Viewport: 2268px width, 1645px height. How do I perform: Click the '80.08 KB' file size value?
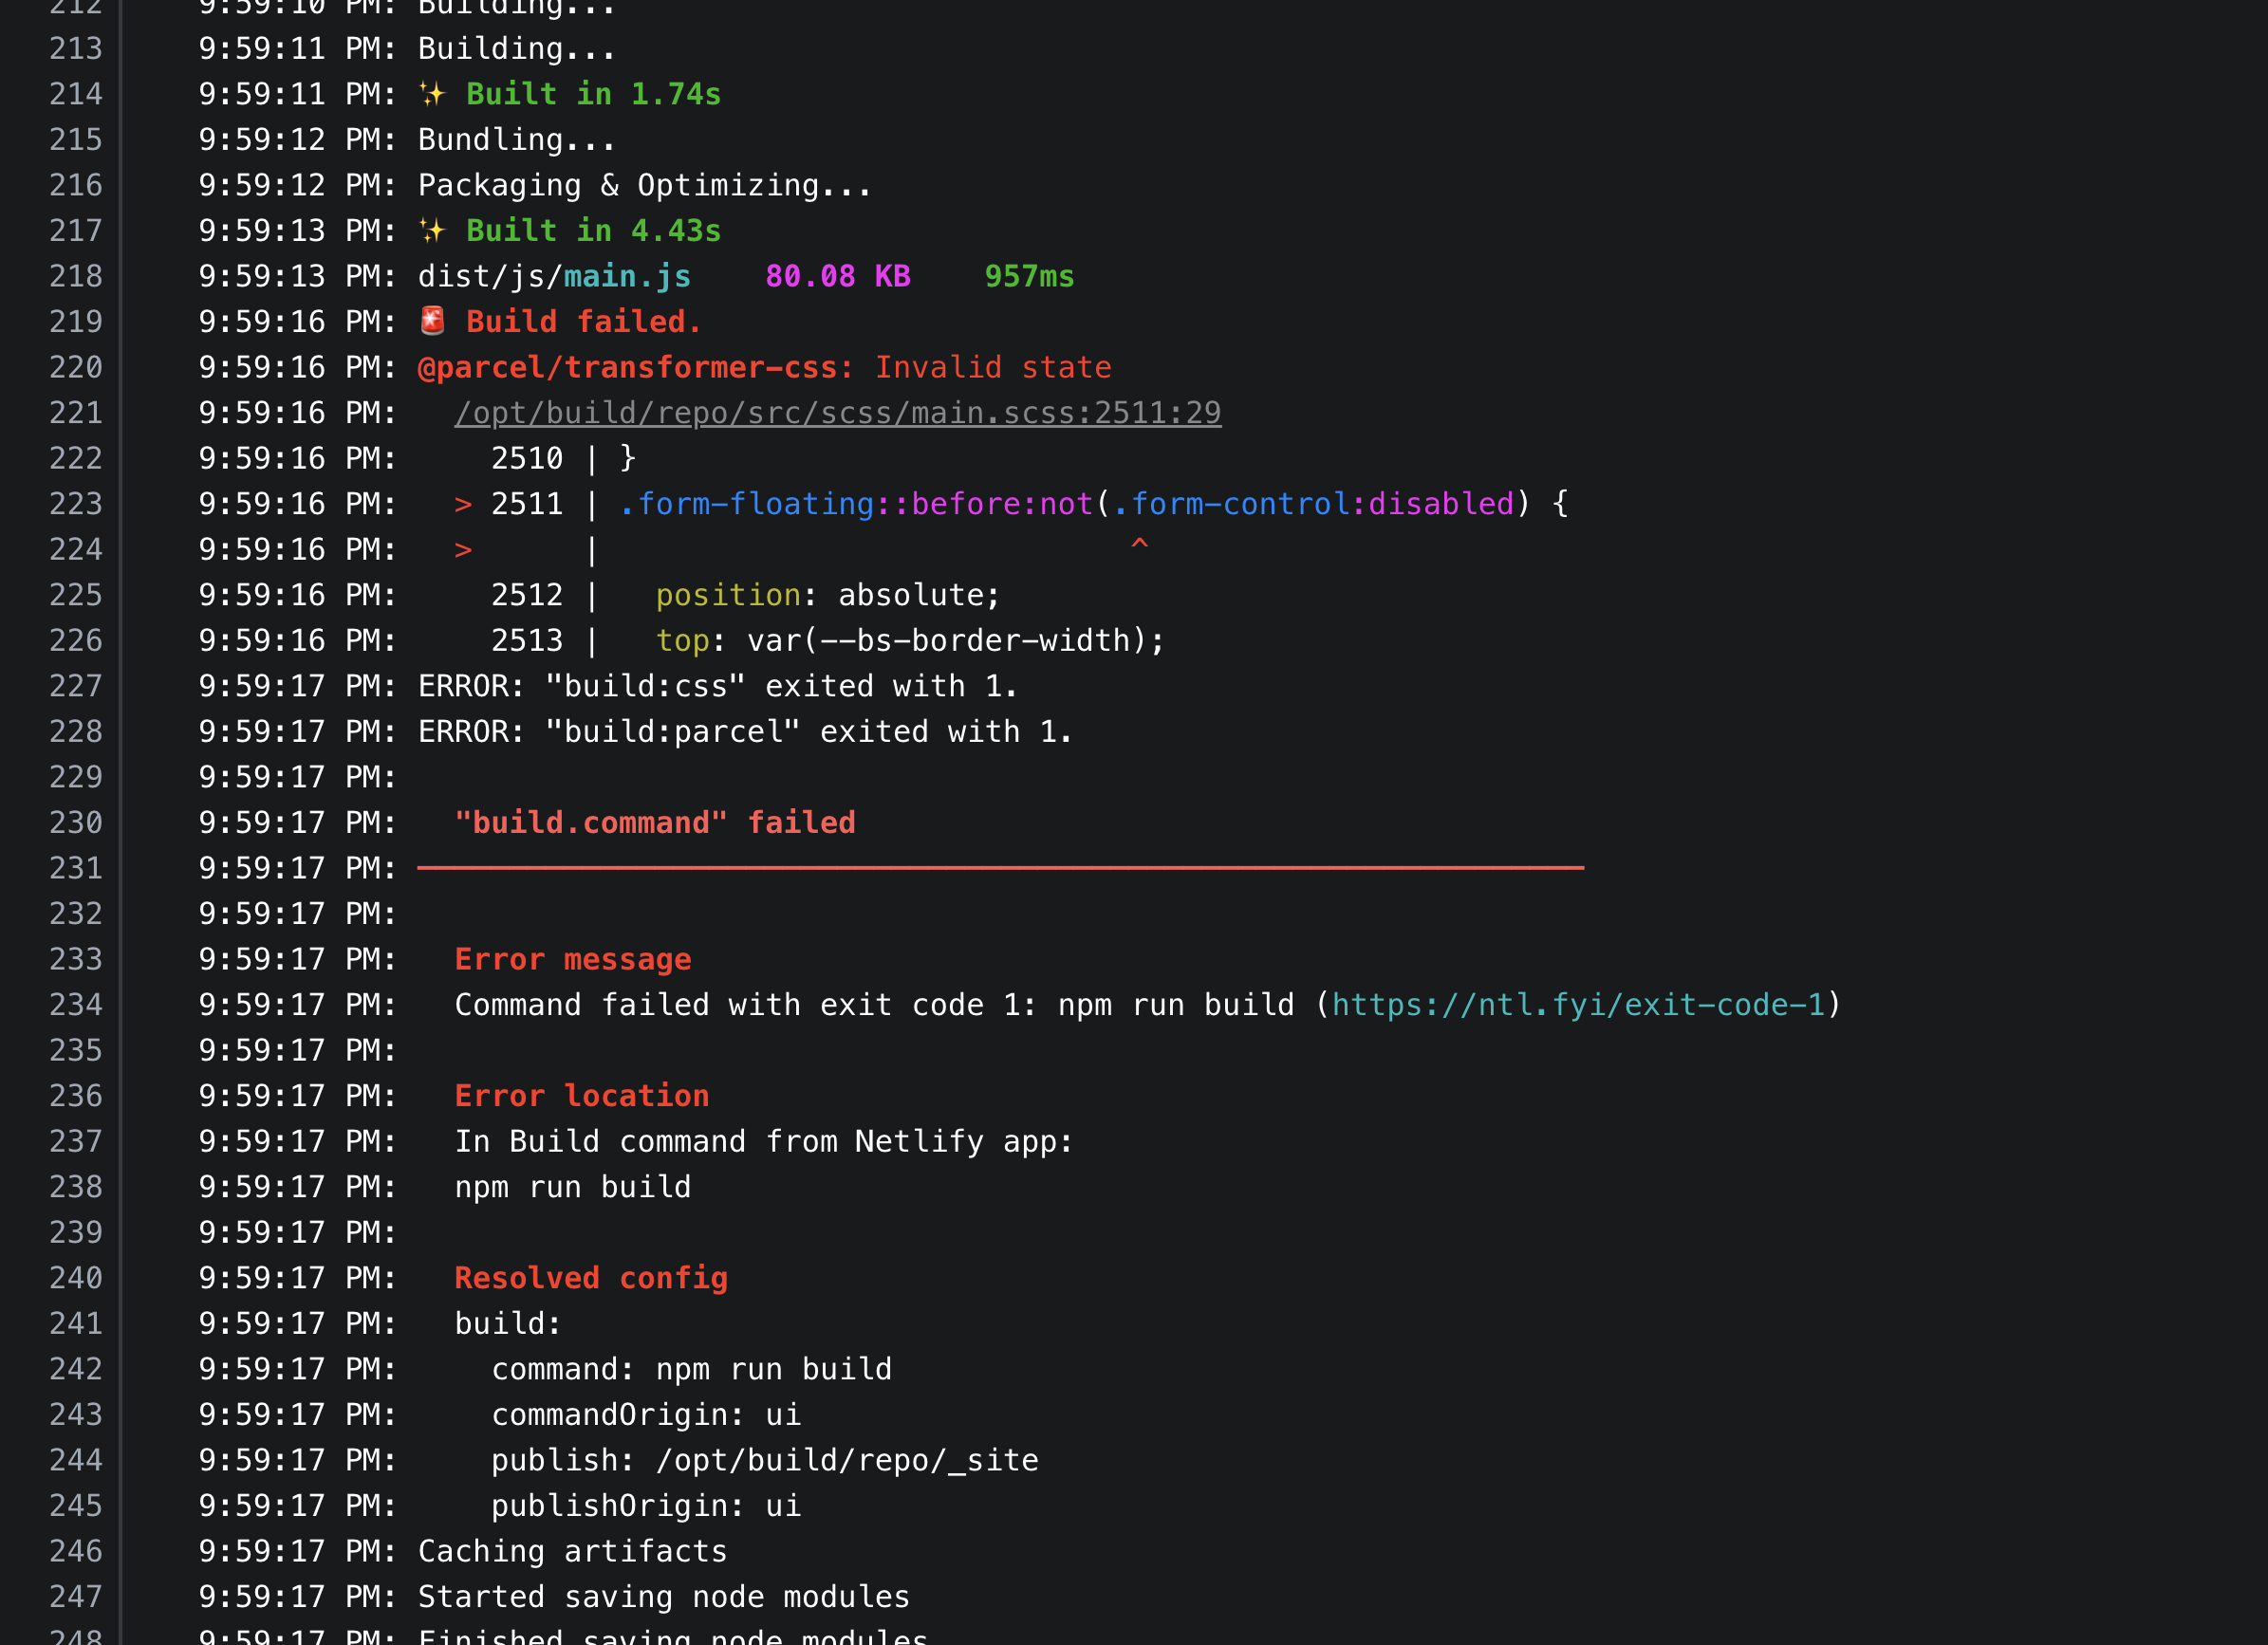[x=838, y=276]
